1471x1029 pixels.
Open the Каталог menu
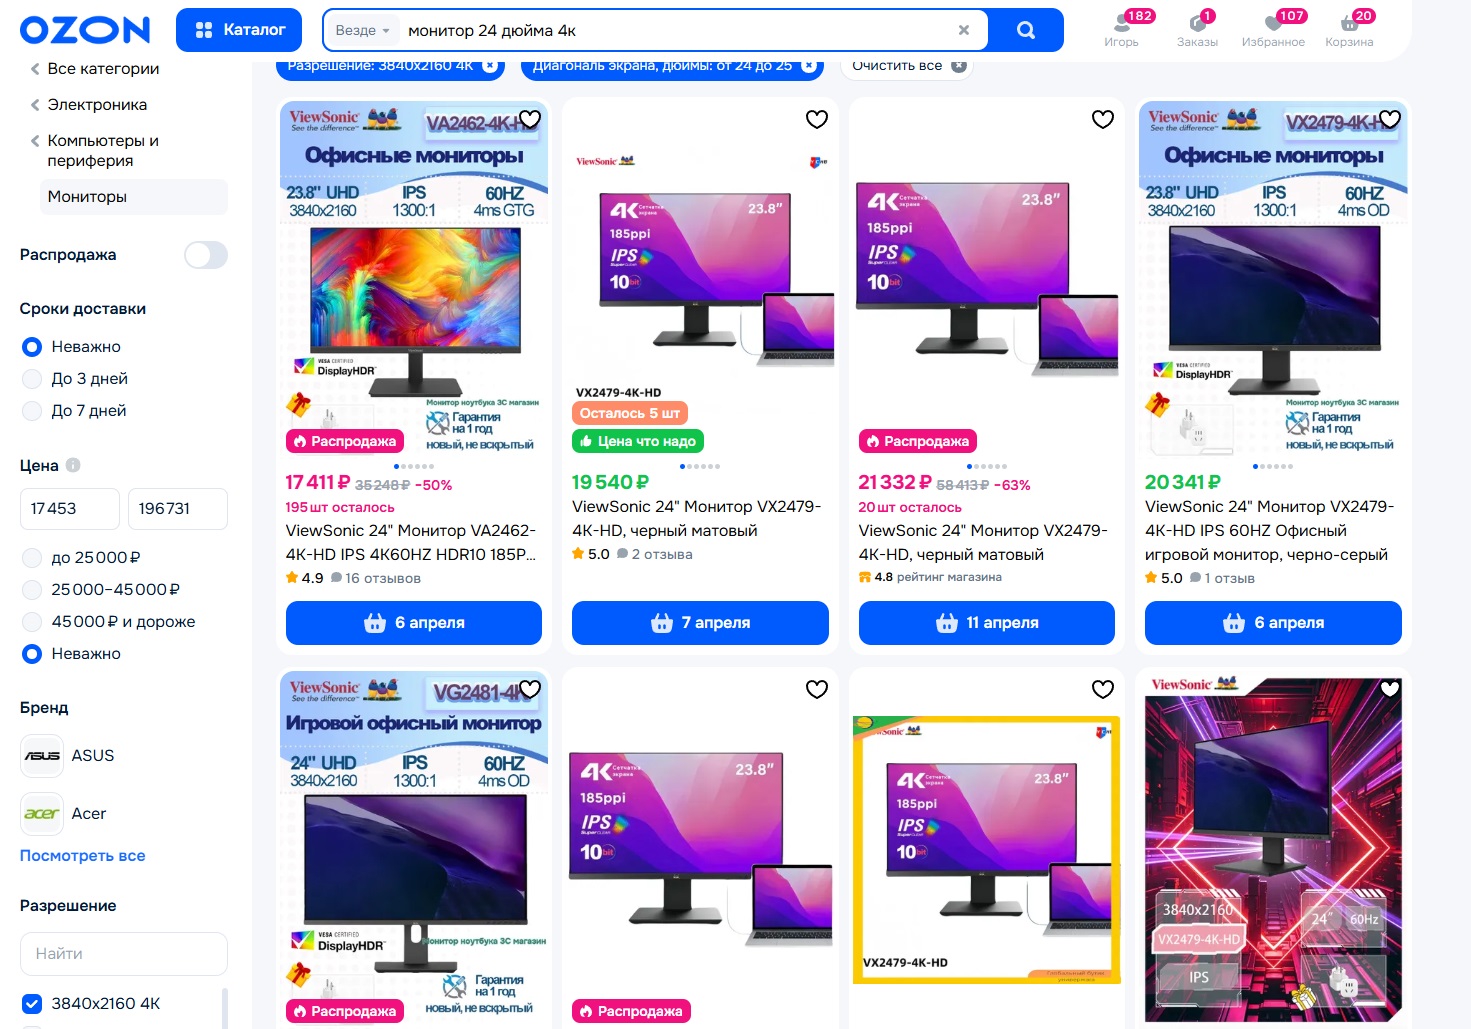pos(239,30)
